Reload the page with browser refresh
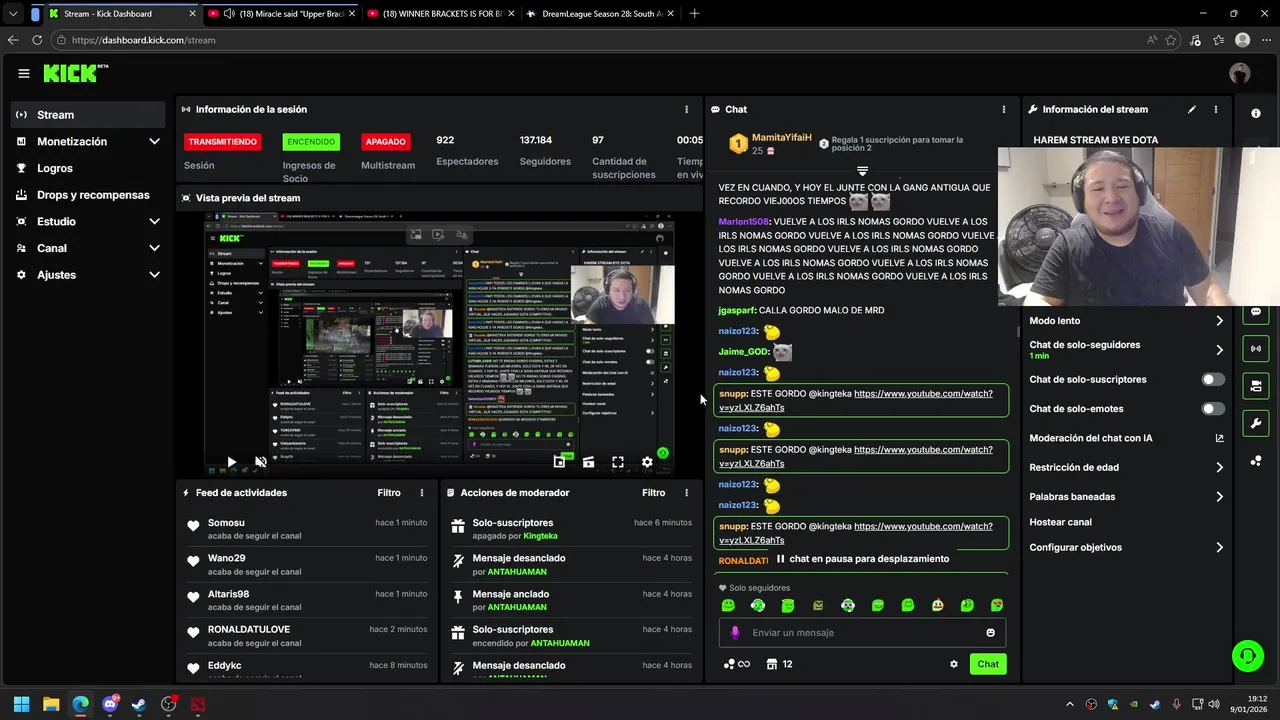1280x720 pixels. click(x=37, y=40)
